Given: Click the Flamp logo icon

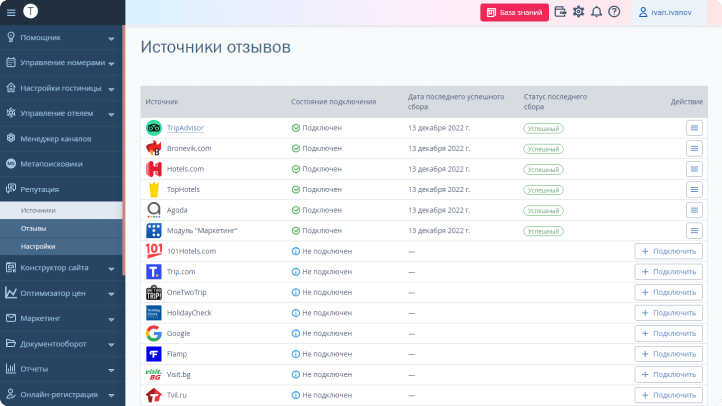Looking at the screenshot, I should click(154, 354).
